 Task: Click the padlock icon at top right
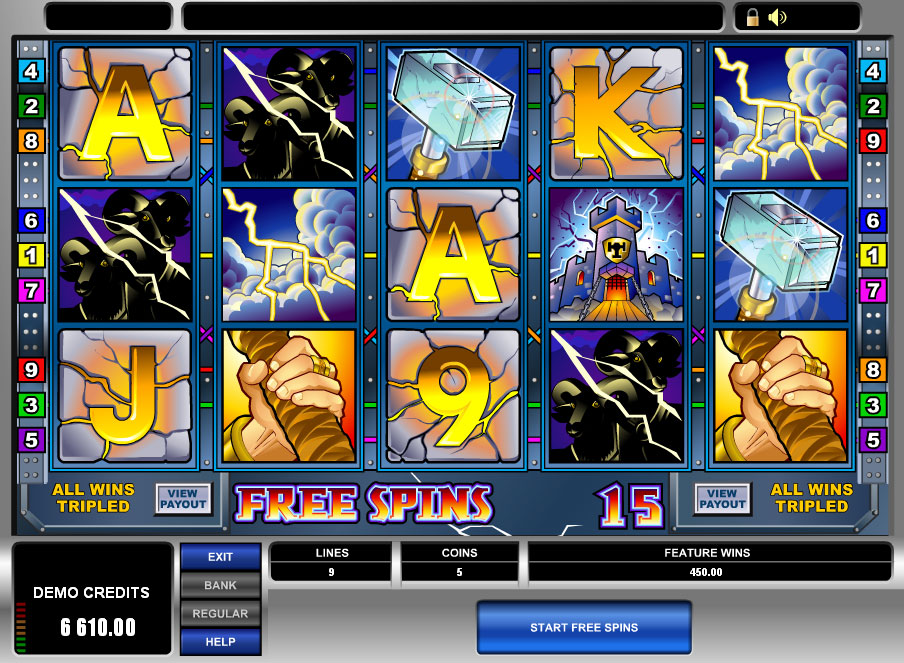click(752, 18)
